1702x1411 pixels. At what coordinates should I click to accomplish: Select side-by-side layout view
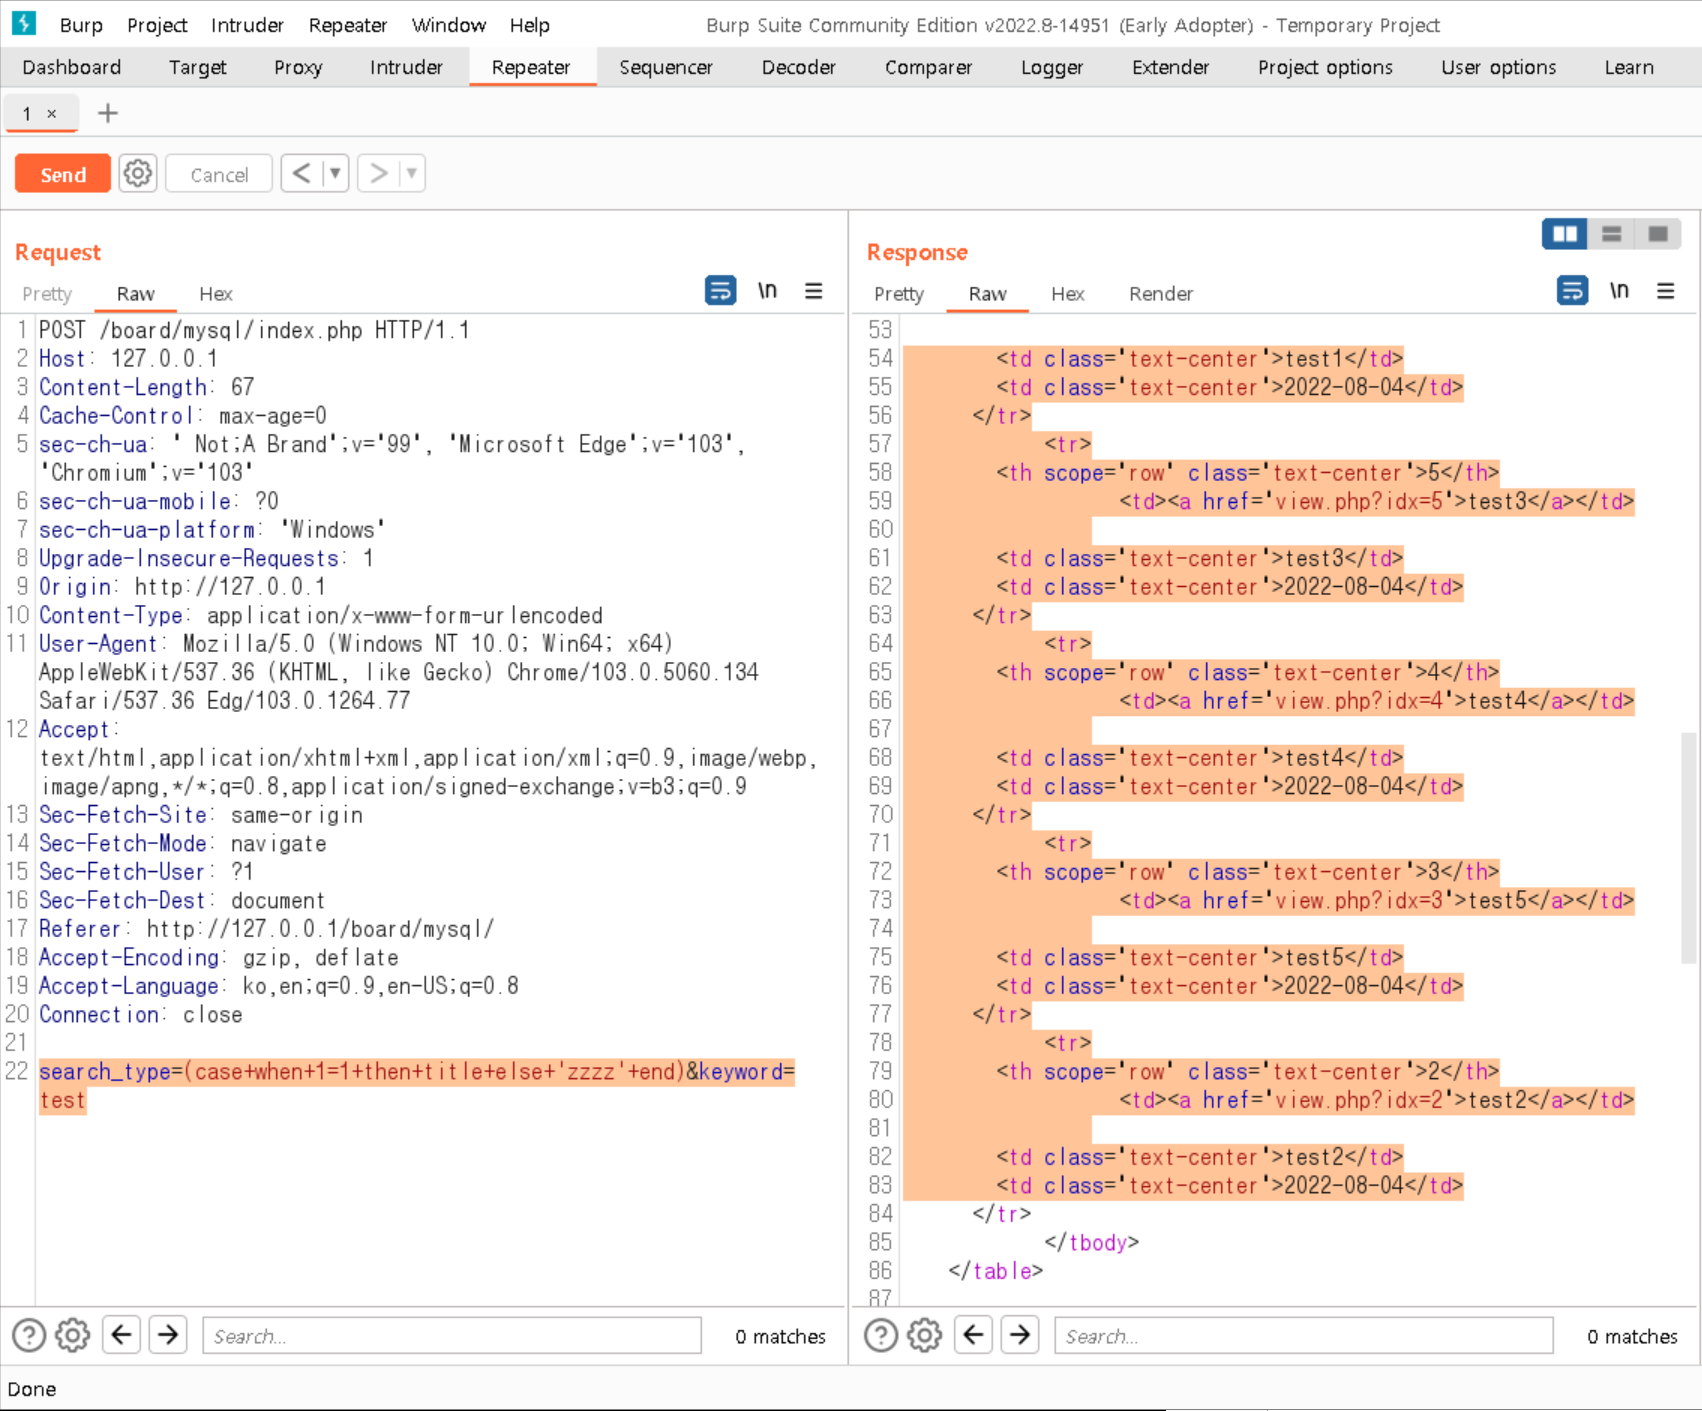[x=1565, y=234]
